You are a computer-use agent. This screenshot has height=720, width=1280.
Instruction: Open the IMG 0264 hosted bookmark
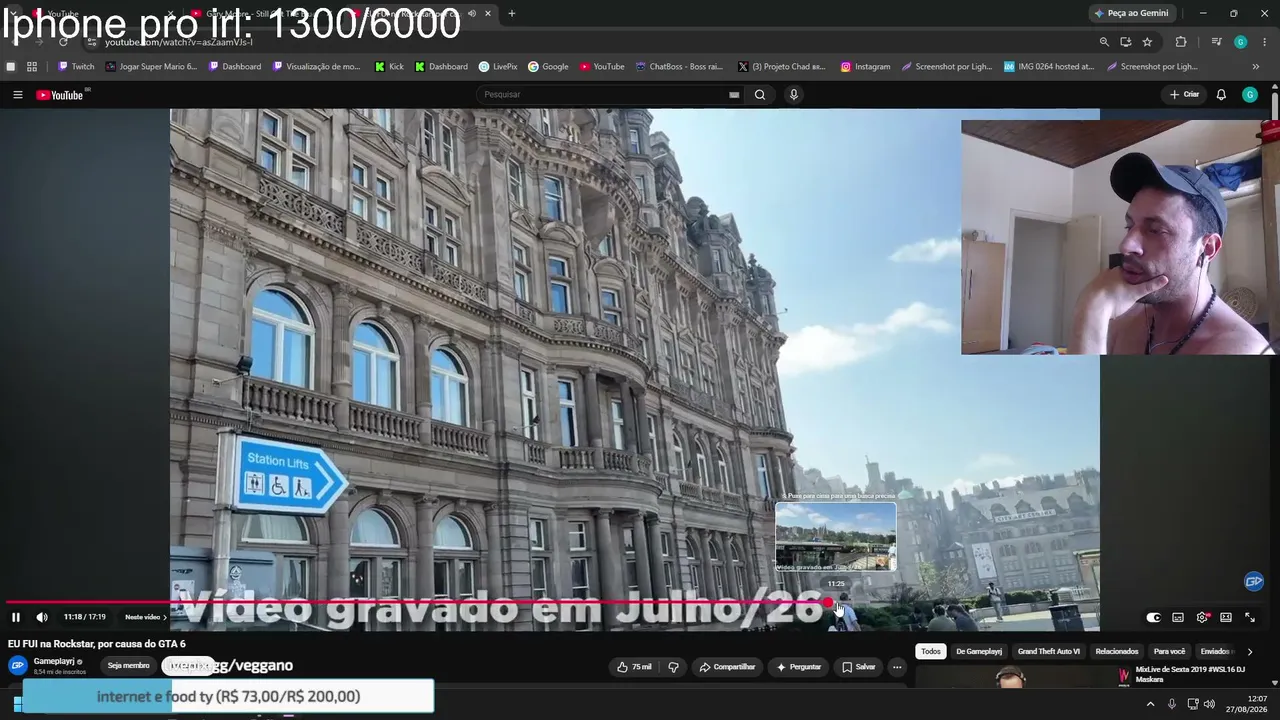pos(1049,67)
